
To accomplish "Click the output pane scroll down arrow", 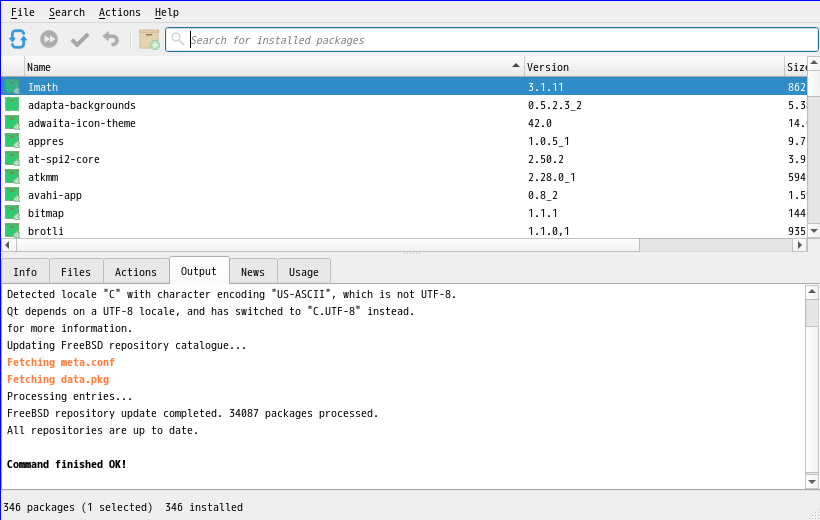I will 812,481.
